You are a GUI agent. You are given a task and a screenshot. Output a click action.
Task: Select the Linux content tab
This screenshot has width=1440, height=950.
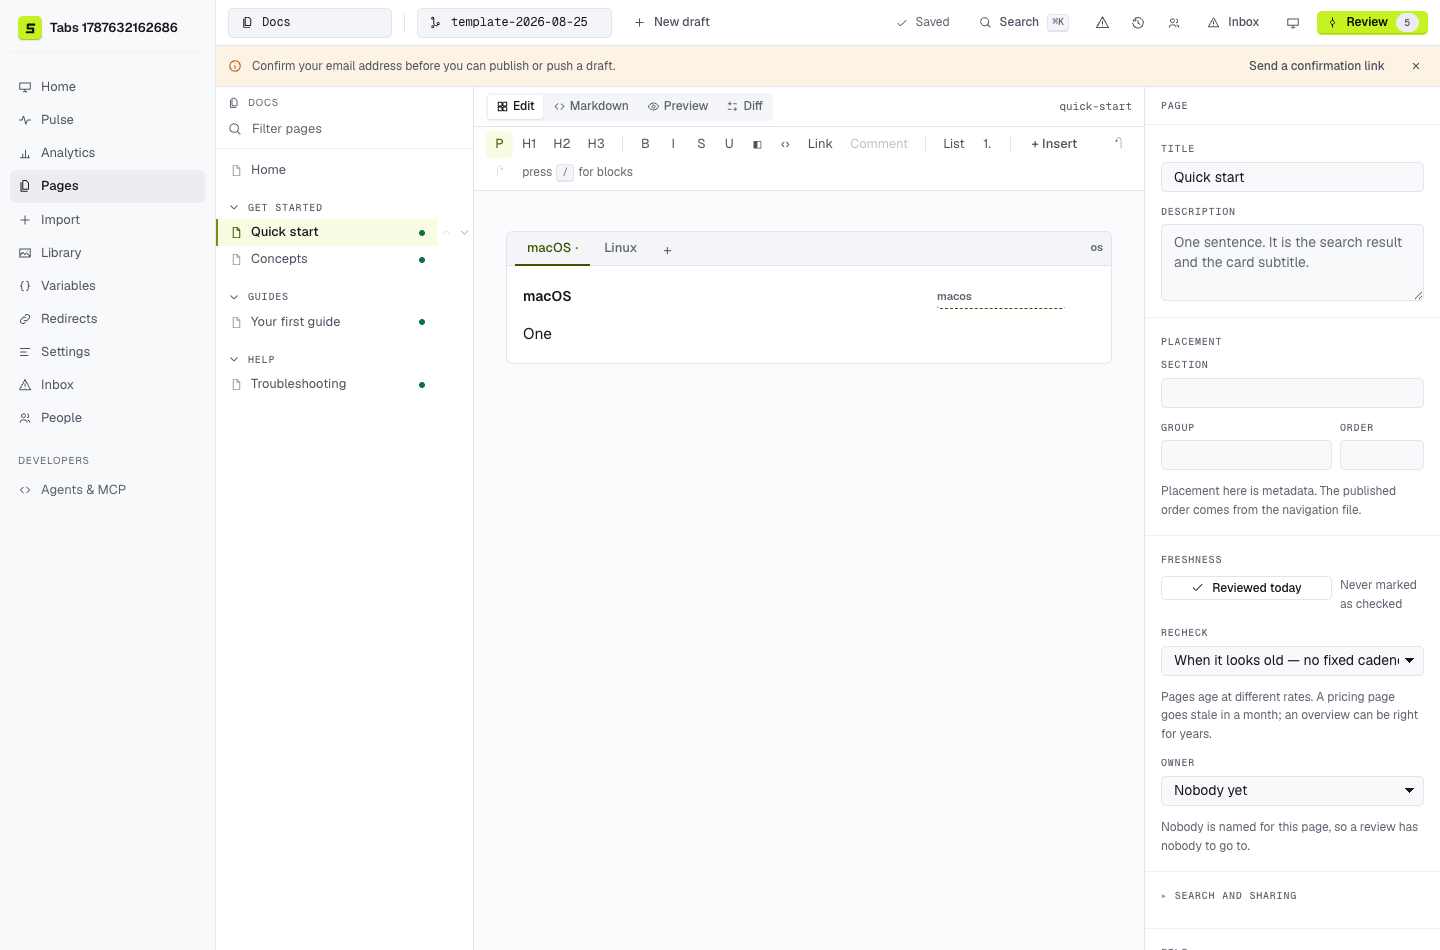coord(620,248)
